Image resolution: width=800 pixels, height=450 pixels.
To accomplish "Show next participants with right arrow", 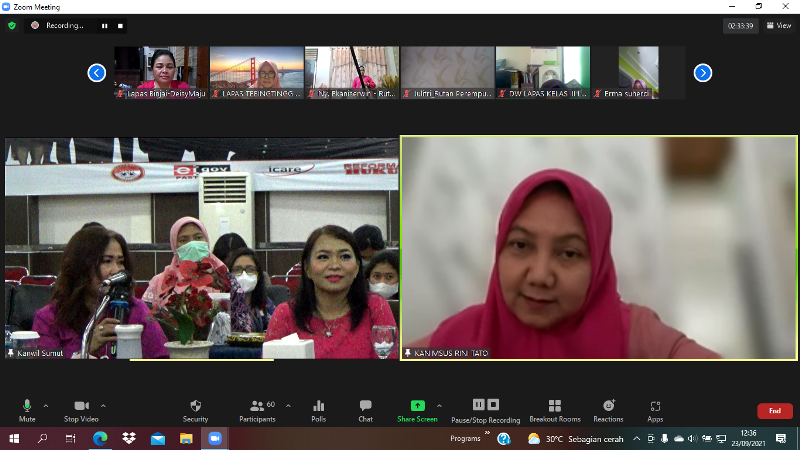I will [703, 72].
